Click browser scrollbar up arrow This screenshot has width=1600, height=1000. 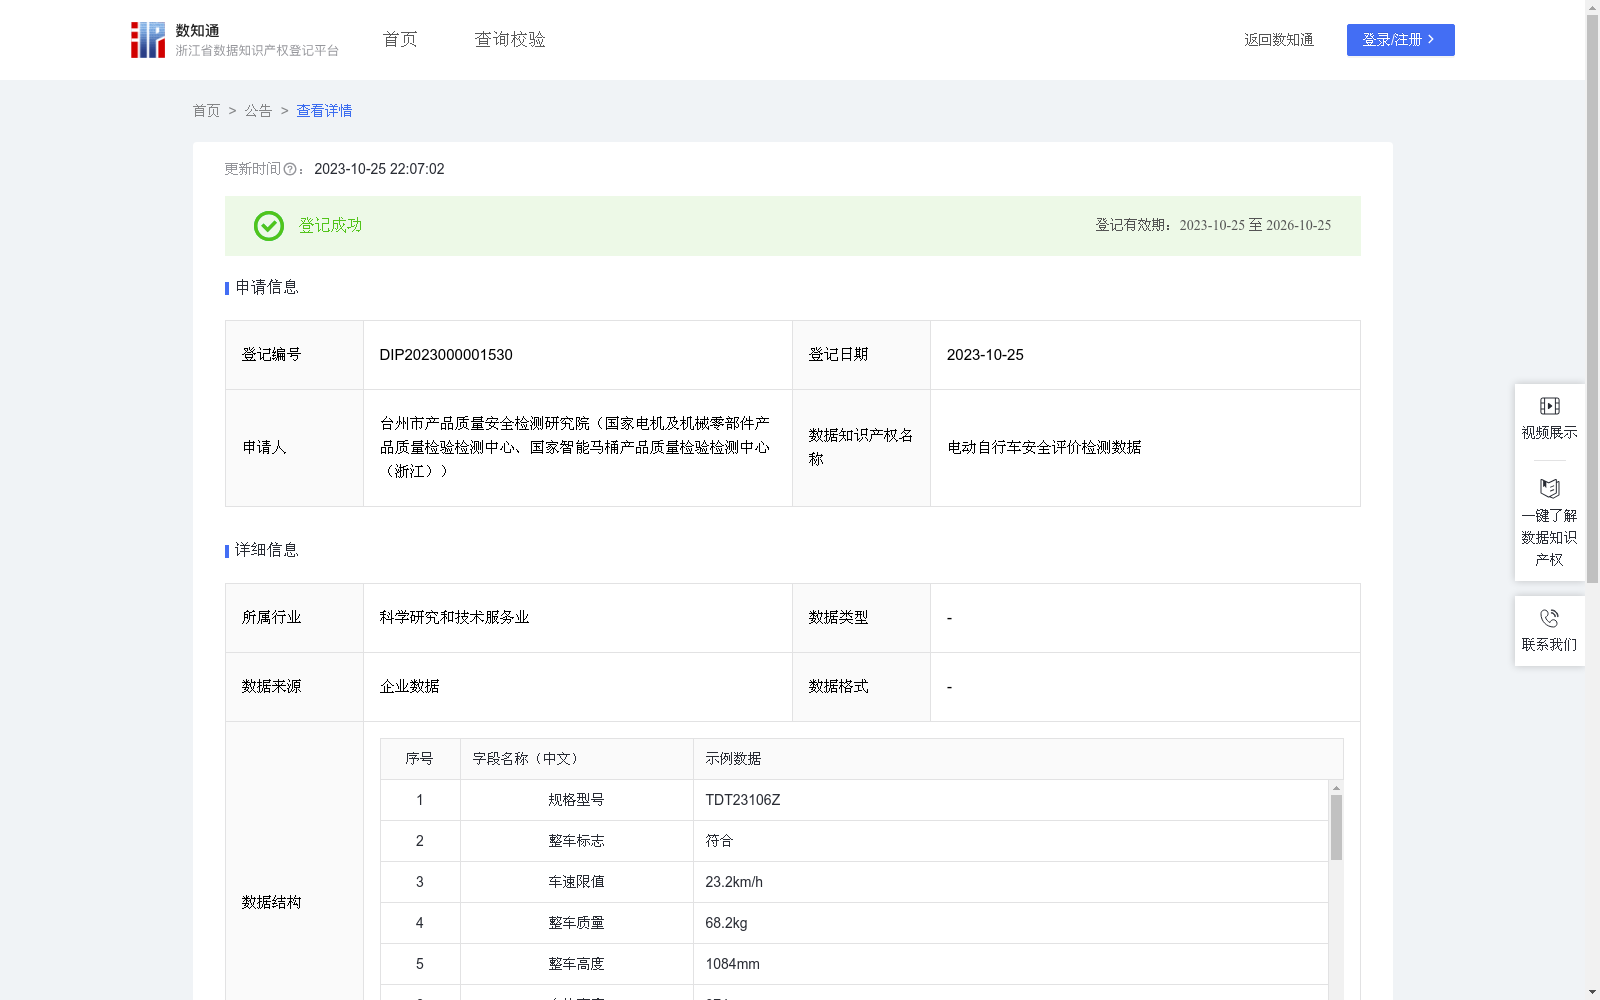(1592, 7)
